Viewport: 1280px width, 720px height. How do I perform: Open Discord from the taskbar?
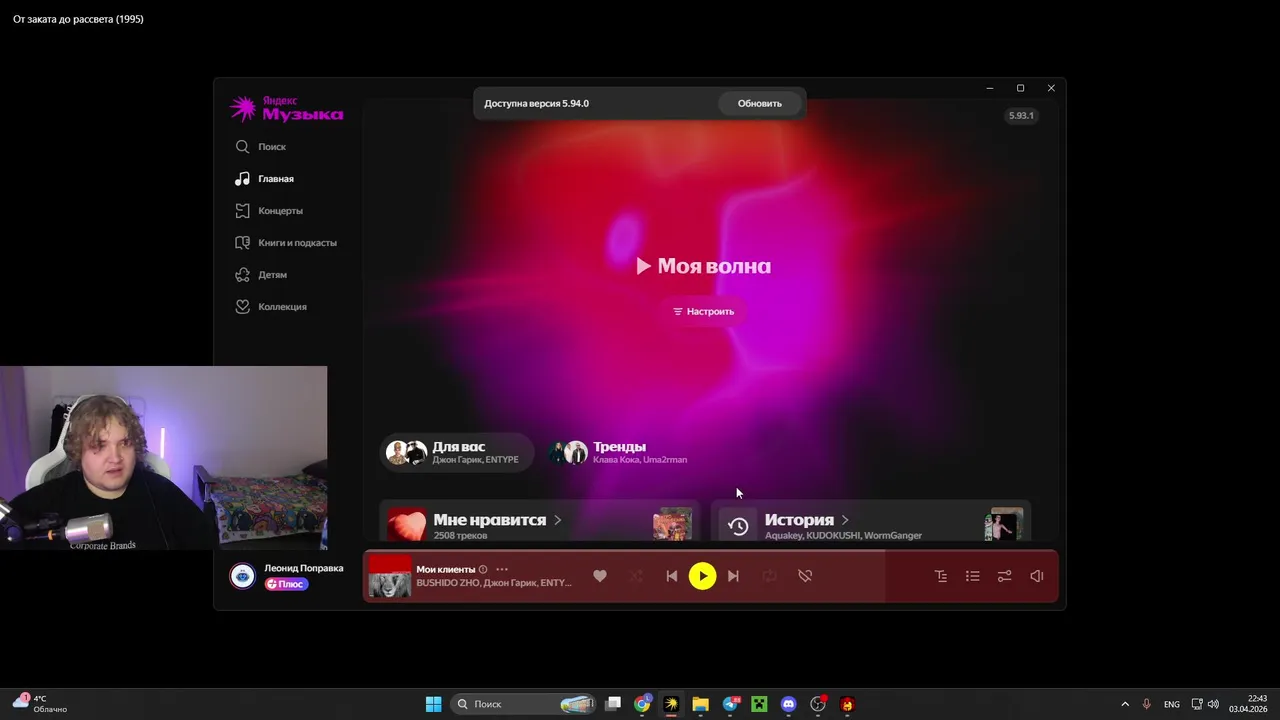(x=788, y=704)
